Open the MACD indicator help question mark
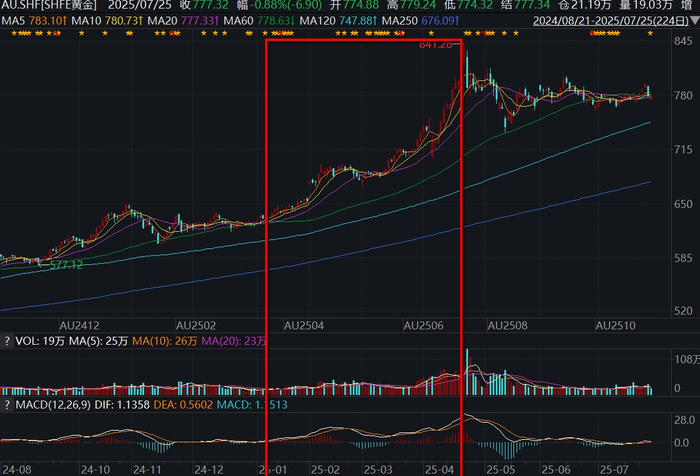Screen dimensions: 700x476 click(x=7, y=405)
